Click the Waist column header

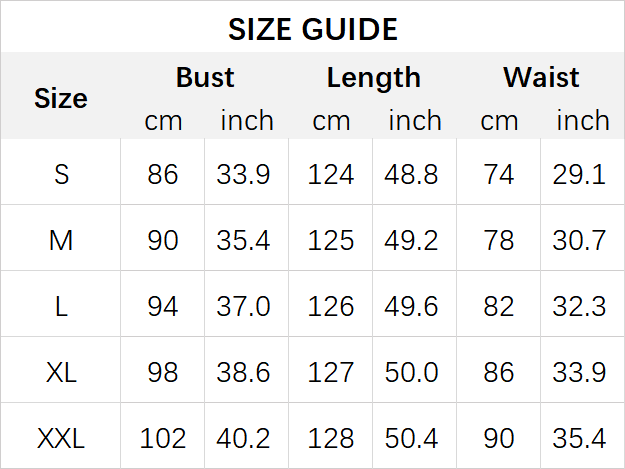[541, 77]
